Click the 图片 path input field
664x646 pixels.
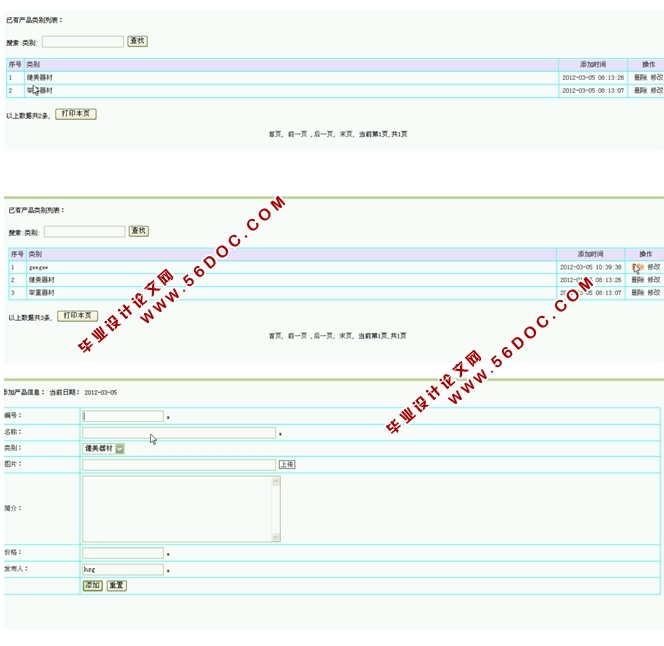pyautogui.click(x=179, y=465)
